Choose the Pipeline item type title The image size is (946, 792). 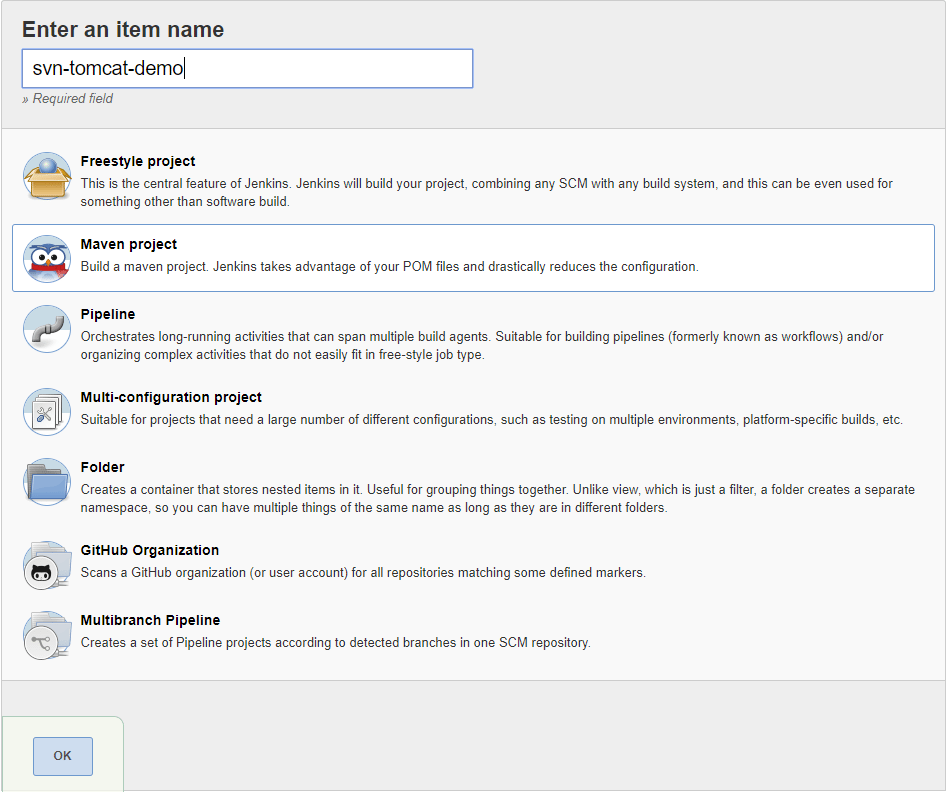tap(108, 314)
